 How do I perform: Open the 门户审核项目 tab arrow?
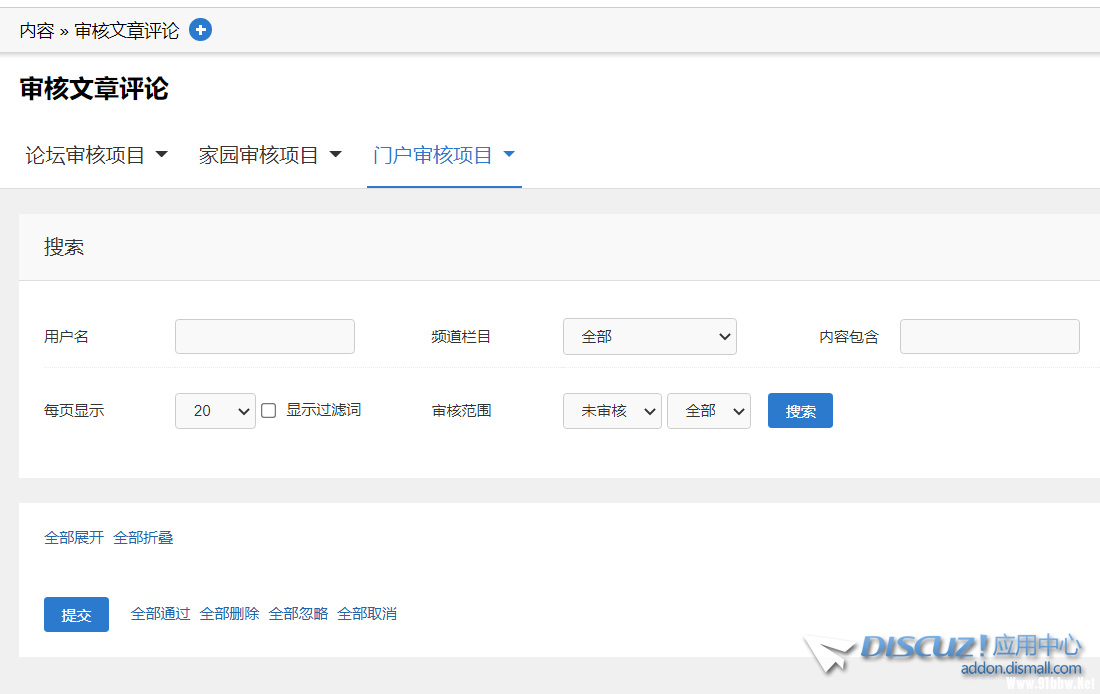[509, 155]
